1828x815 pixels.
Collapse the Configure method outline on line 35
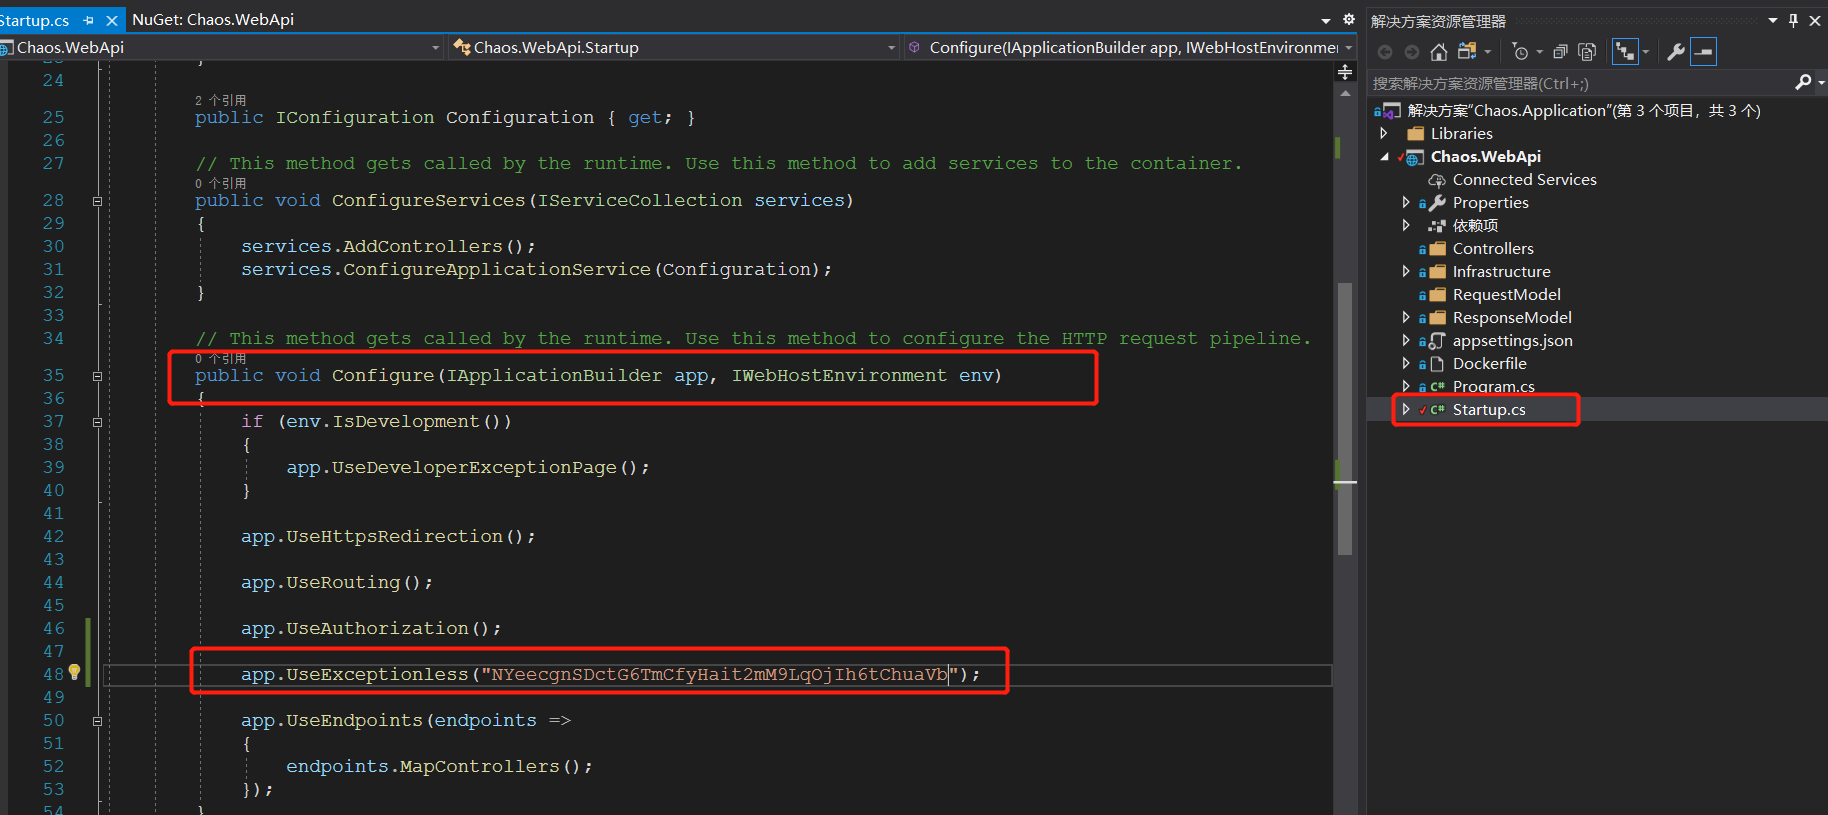[x=97, y=376]
